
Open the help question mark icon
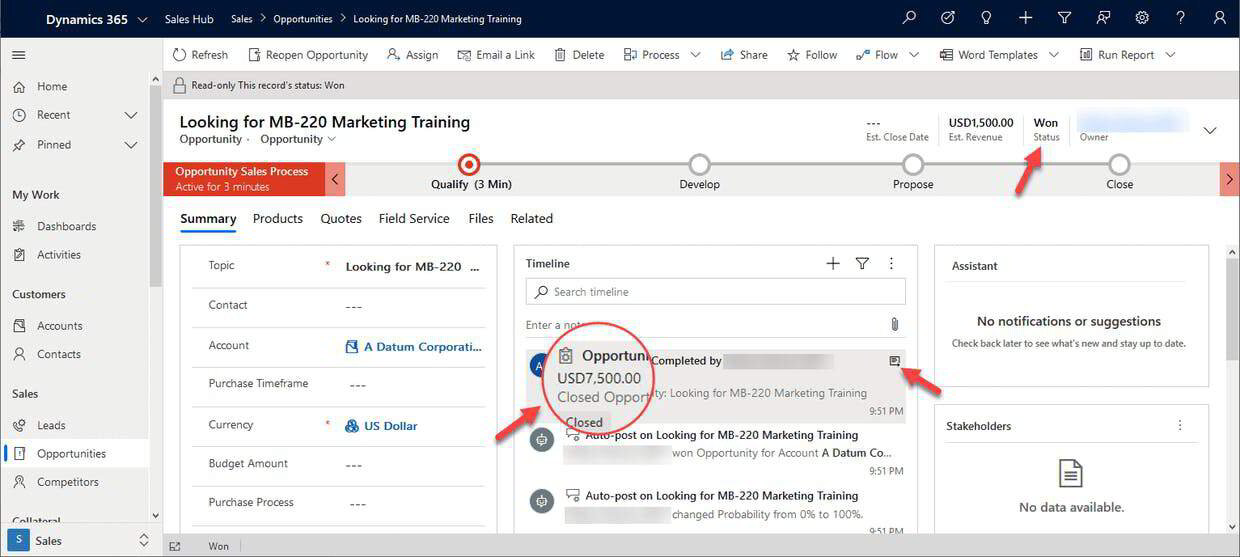tap(1181, 18)
